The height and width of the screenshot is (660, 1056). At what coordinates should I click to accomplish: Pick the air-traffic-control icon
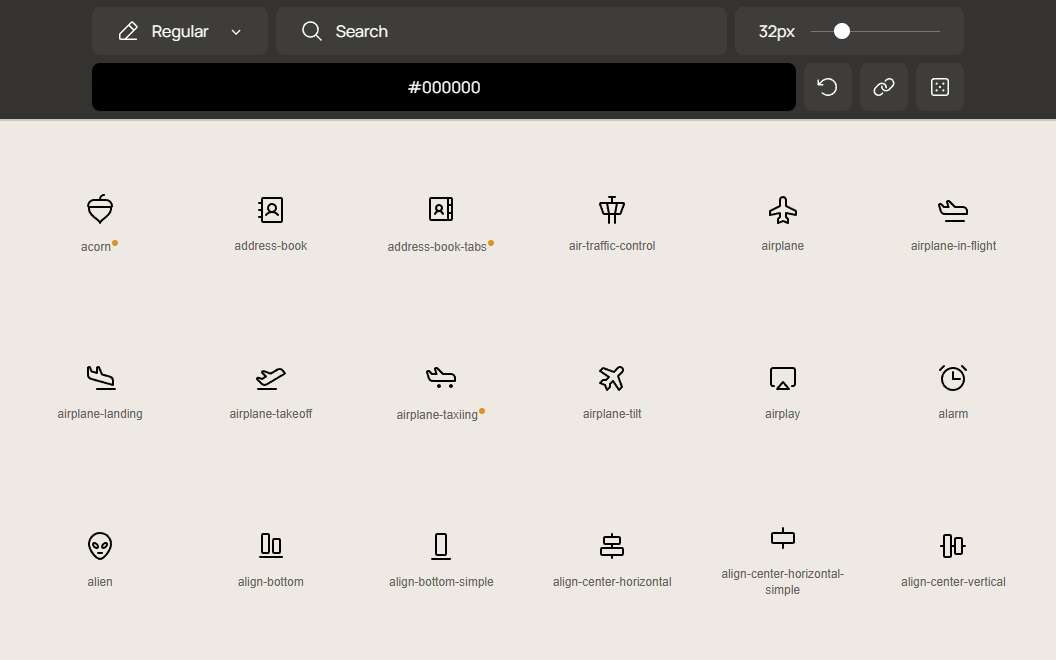612,210
